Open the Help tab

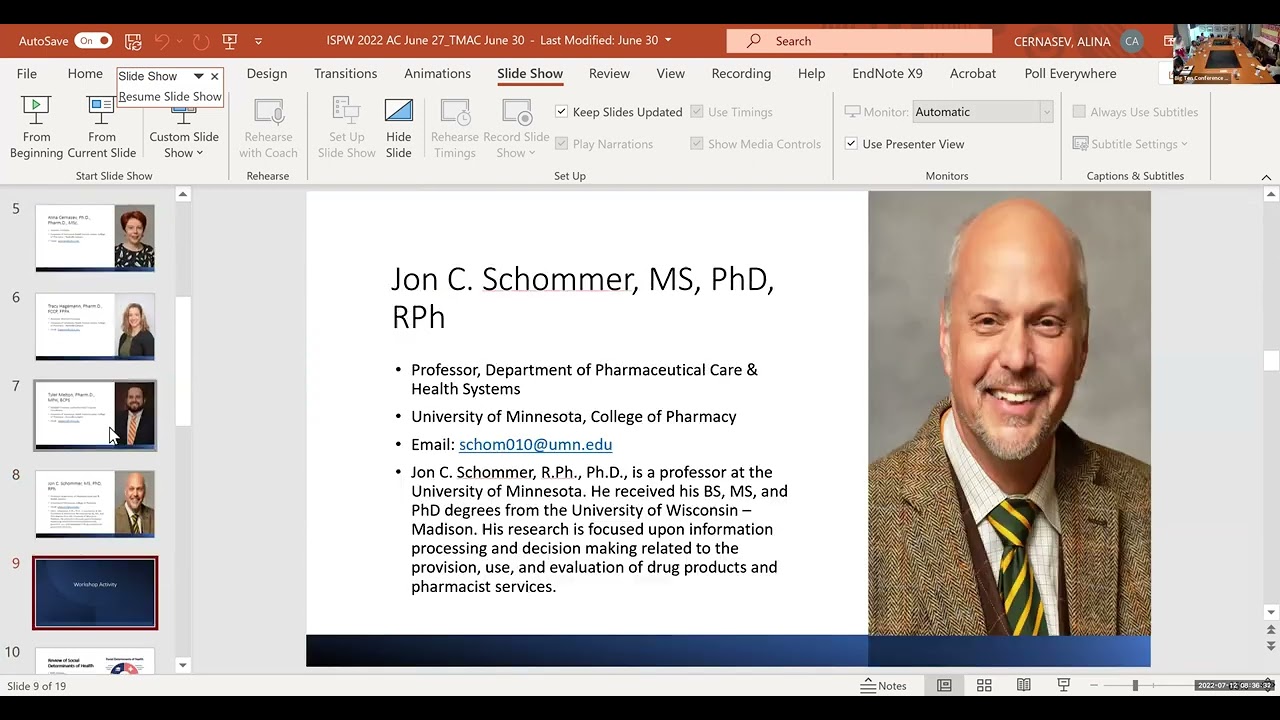811,74
